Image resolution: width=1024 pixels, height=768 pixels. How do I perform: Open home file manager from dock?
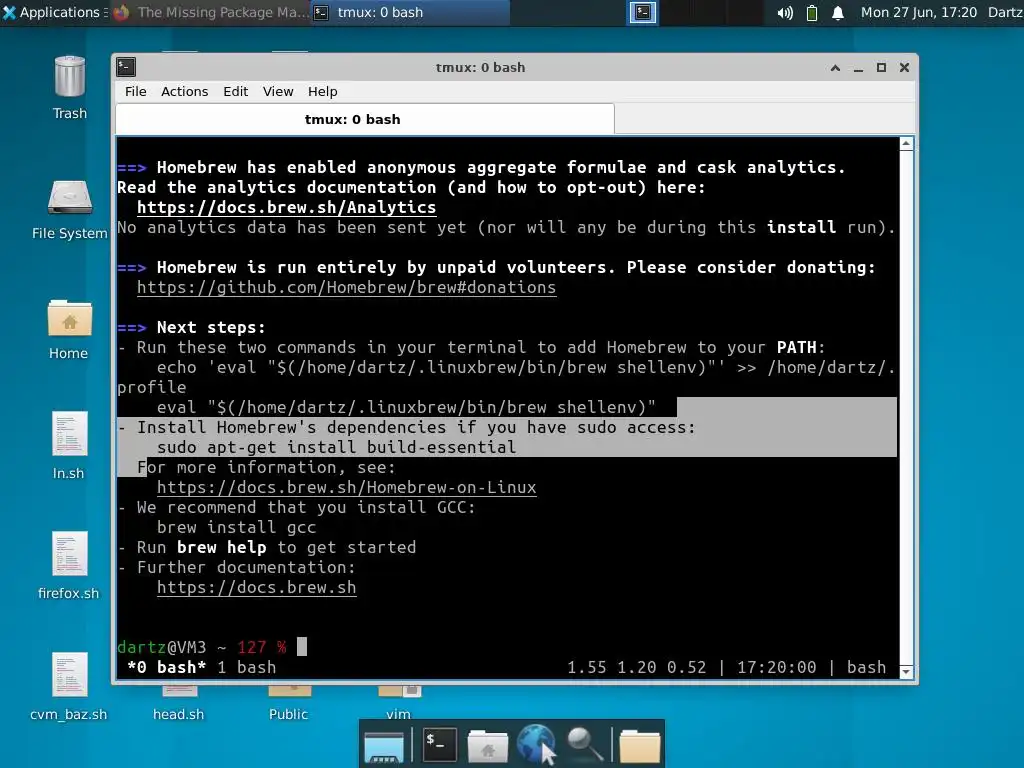[x=487, y=746]
